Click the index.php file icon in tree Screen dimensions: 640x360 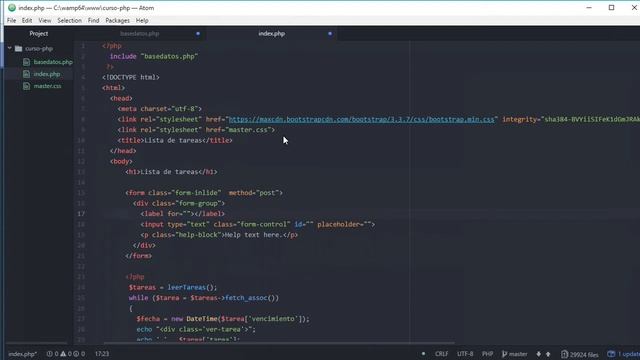pos(27,74)
